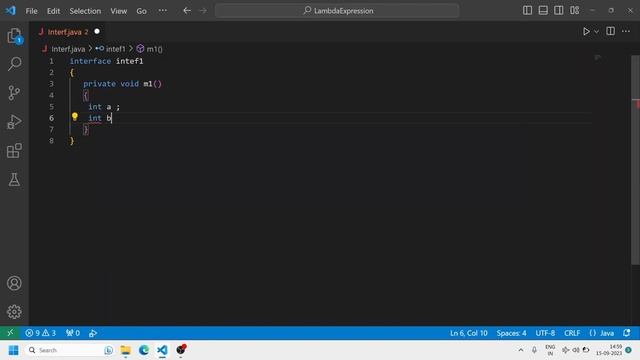
Task: Open the Explorer view in activity bar
Action: click(14, 36)
